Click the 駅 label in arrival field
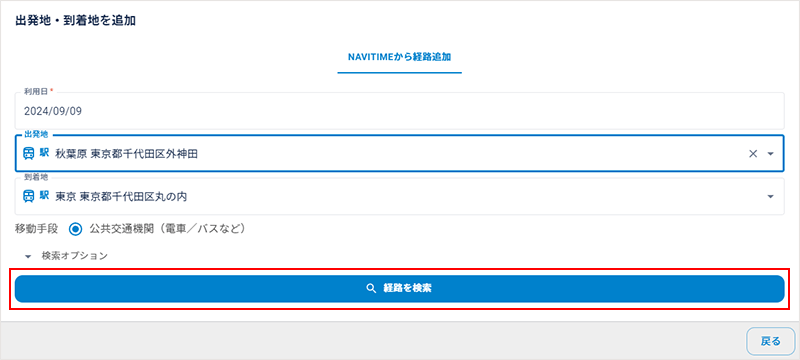The width and height of the screenshot is (800, 360). point(44,196)
